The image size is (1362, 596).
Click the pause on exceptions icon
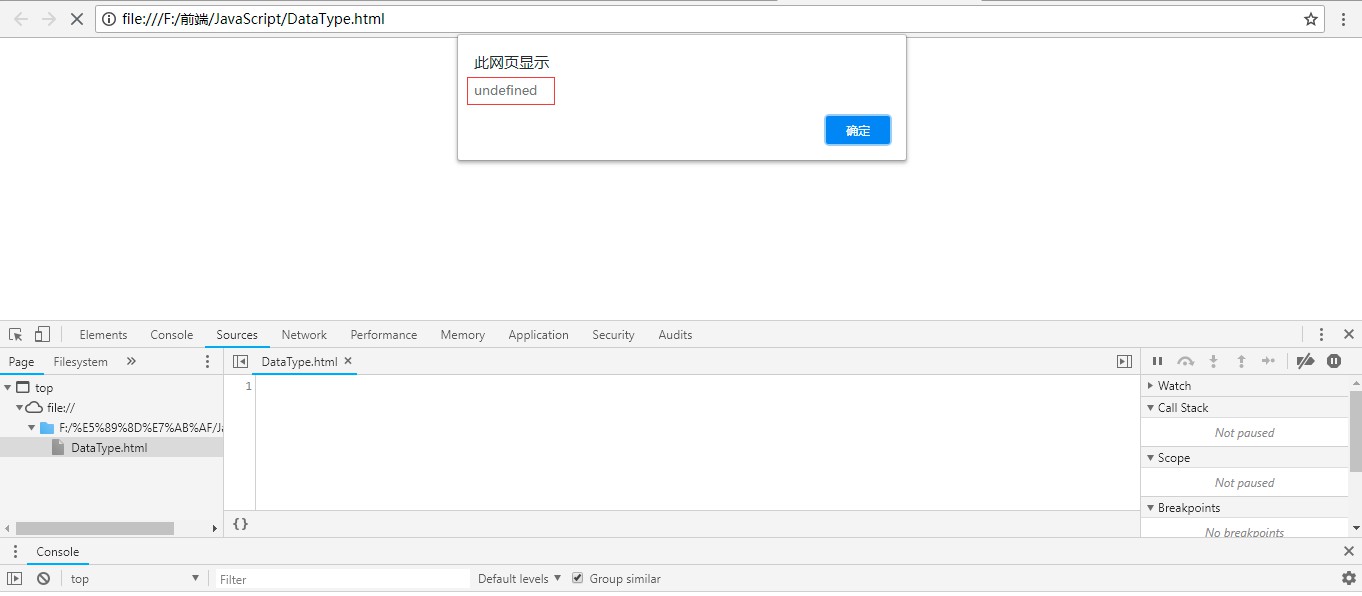1334,362
